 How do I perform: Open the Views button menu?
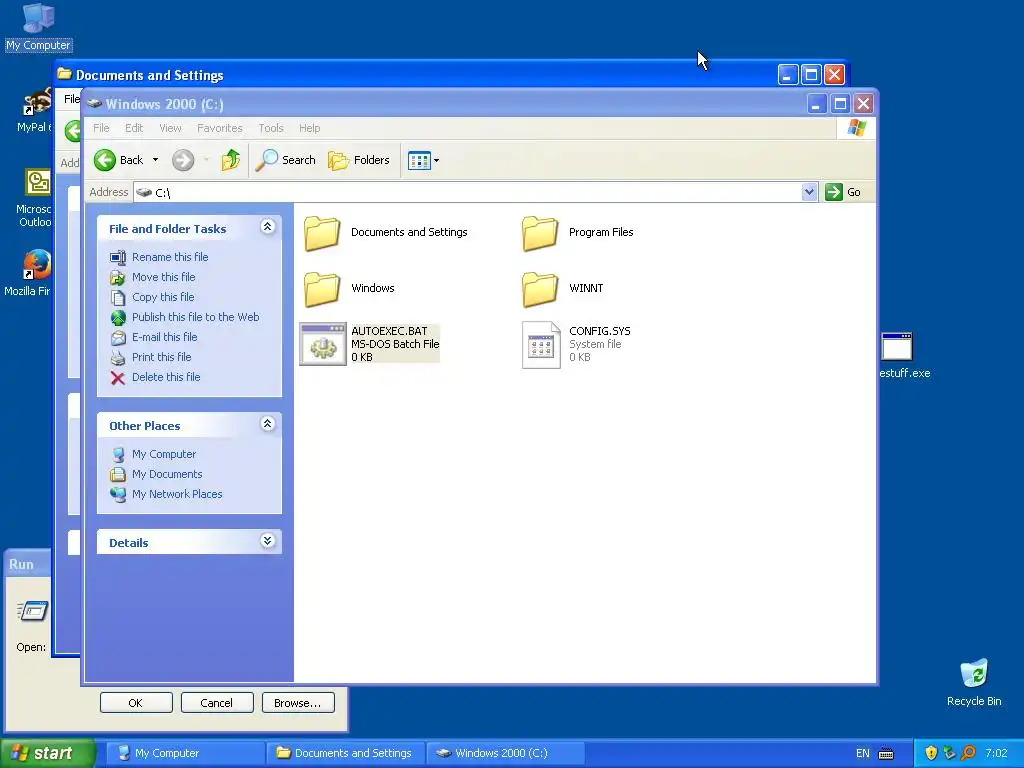pos(423,160)
